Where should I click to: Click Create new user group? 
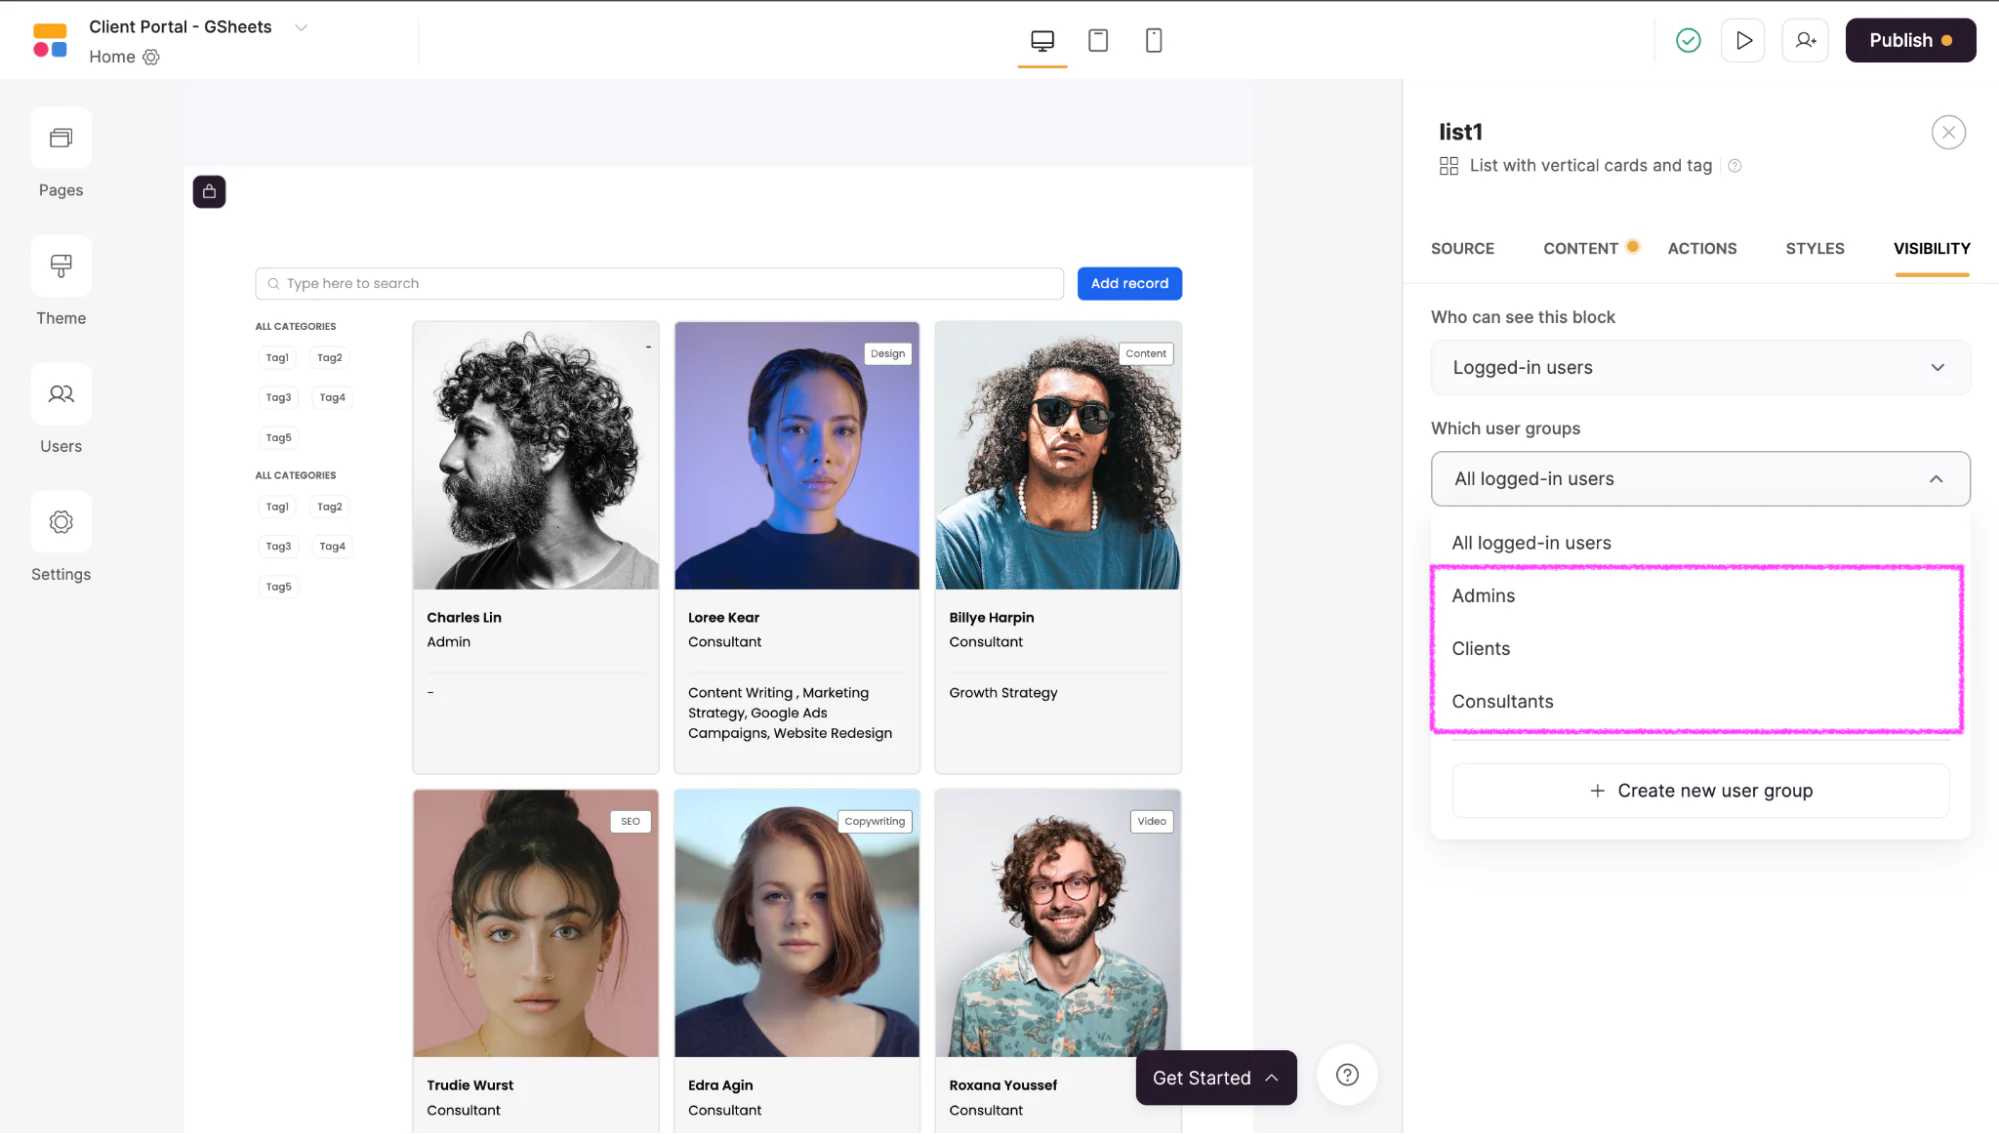coord(1700,790)
